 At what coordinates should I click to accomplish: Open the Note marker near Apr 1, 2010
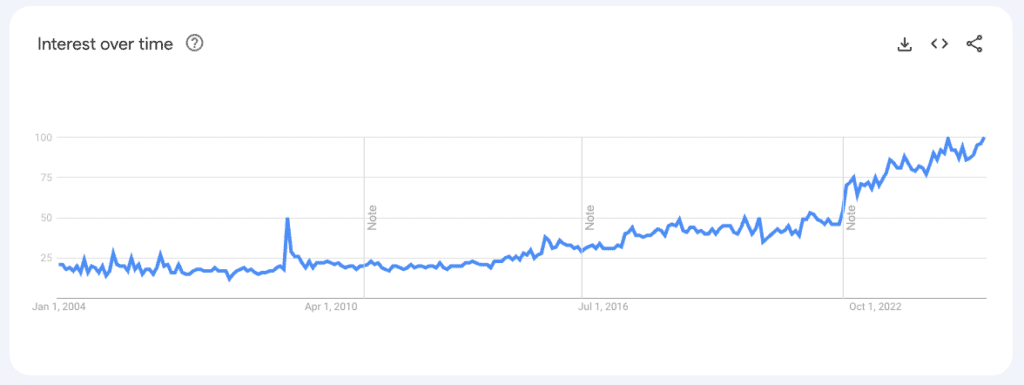pos(373,217)
